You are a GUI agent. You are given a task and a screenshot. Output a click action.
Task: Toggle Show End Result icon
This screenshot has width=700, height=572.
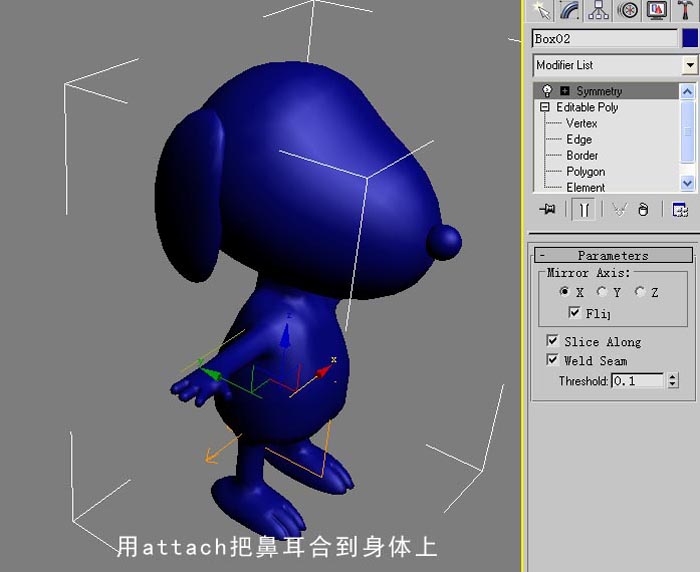[x=584, y=209]
